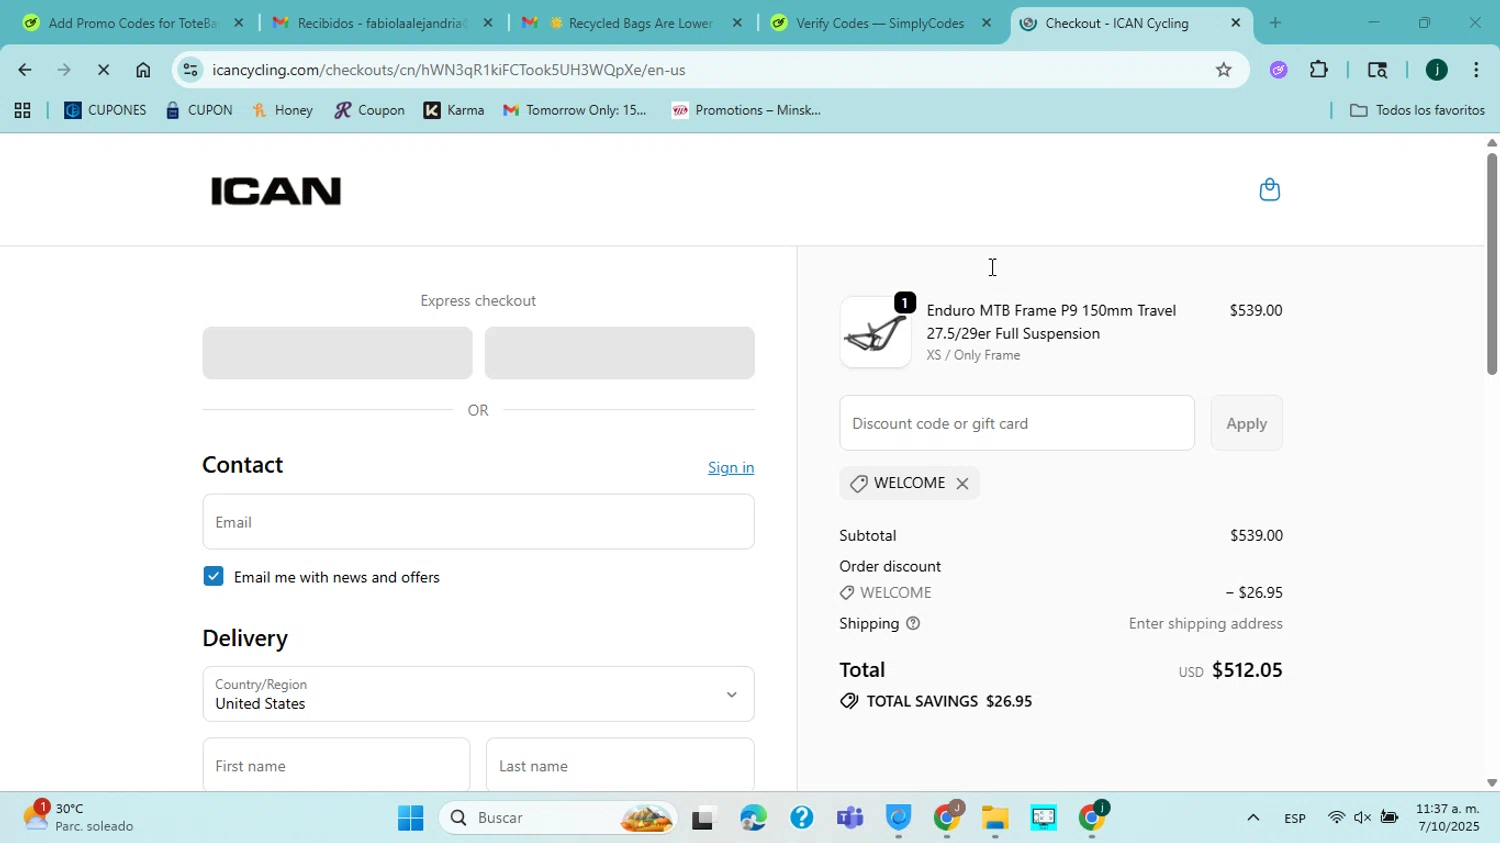Open the apps grid in bookmarks bar
This screenshot has width=1500, height=843.
pos(22,111)
